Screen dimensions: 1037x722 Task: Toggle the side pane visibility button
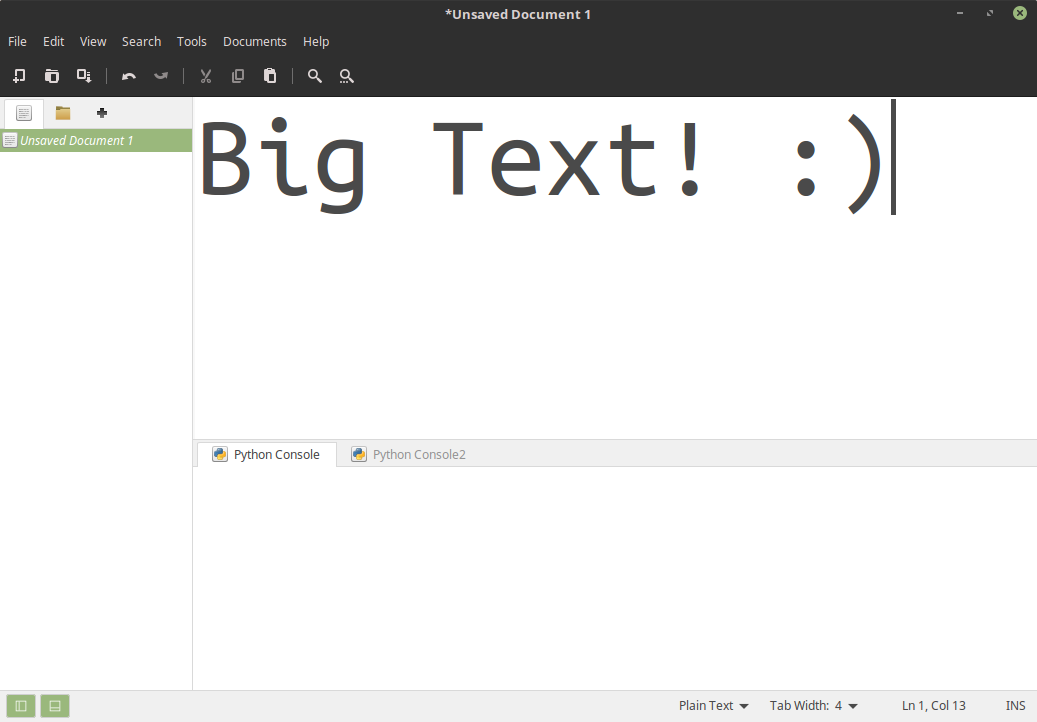pyautogui.click(x=21, y=706)
